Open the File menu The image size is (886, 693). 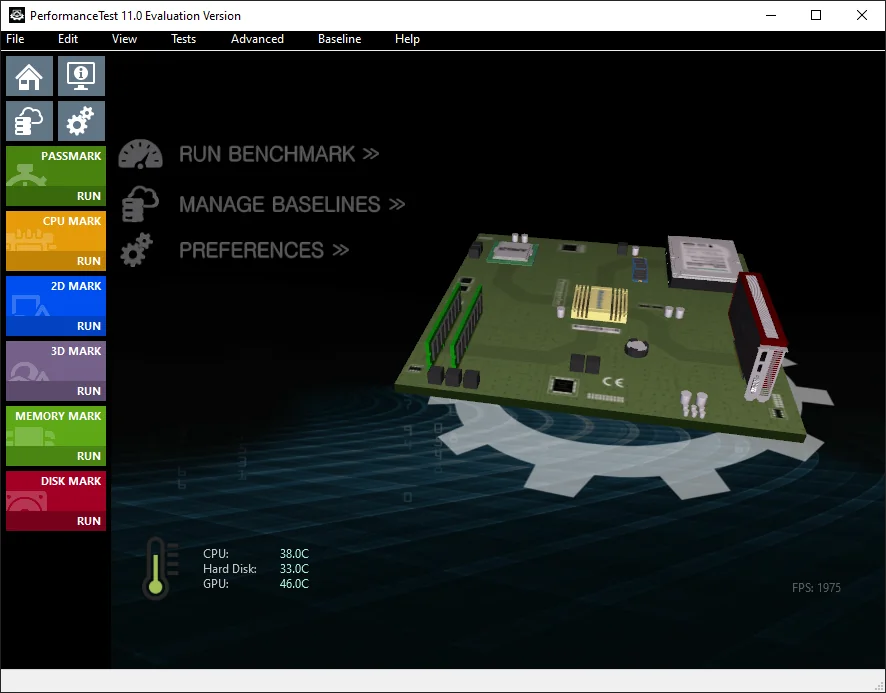click(x=15, y=39)
